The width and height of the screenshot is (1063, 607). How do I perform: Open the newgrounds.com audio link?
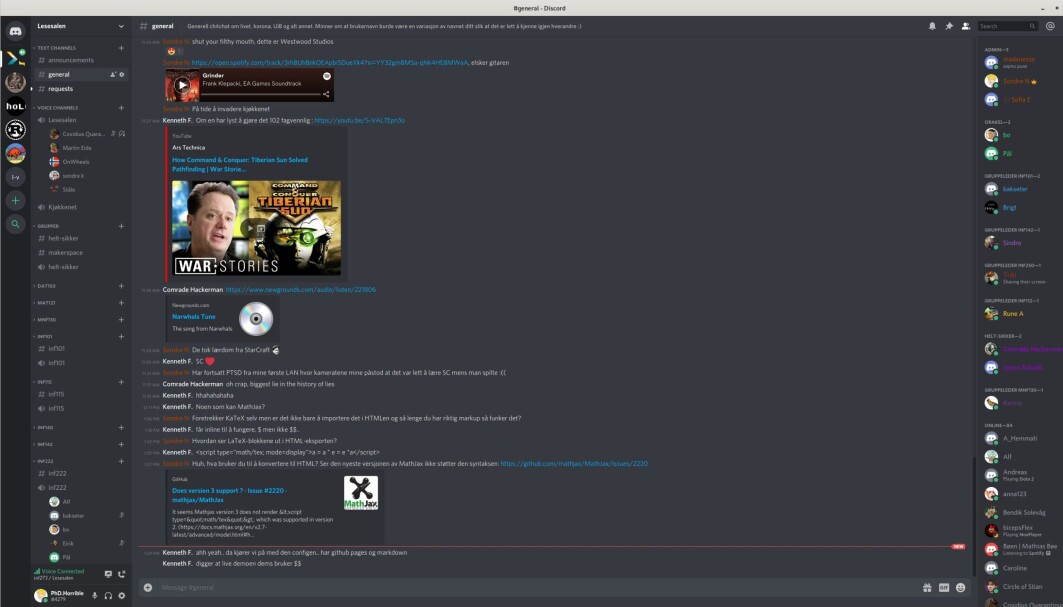click(x=300, y=290)
